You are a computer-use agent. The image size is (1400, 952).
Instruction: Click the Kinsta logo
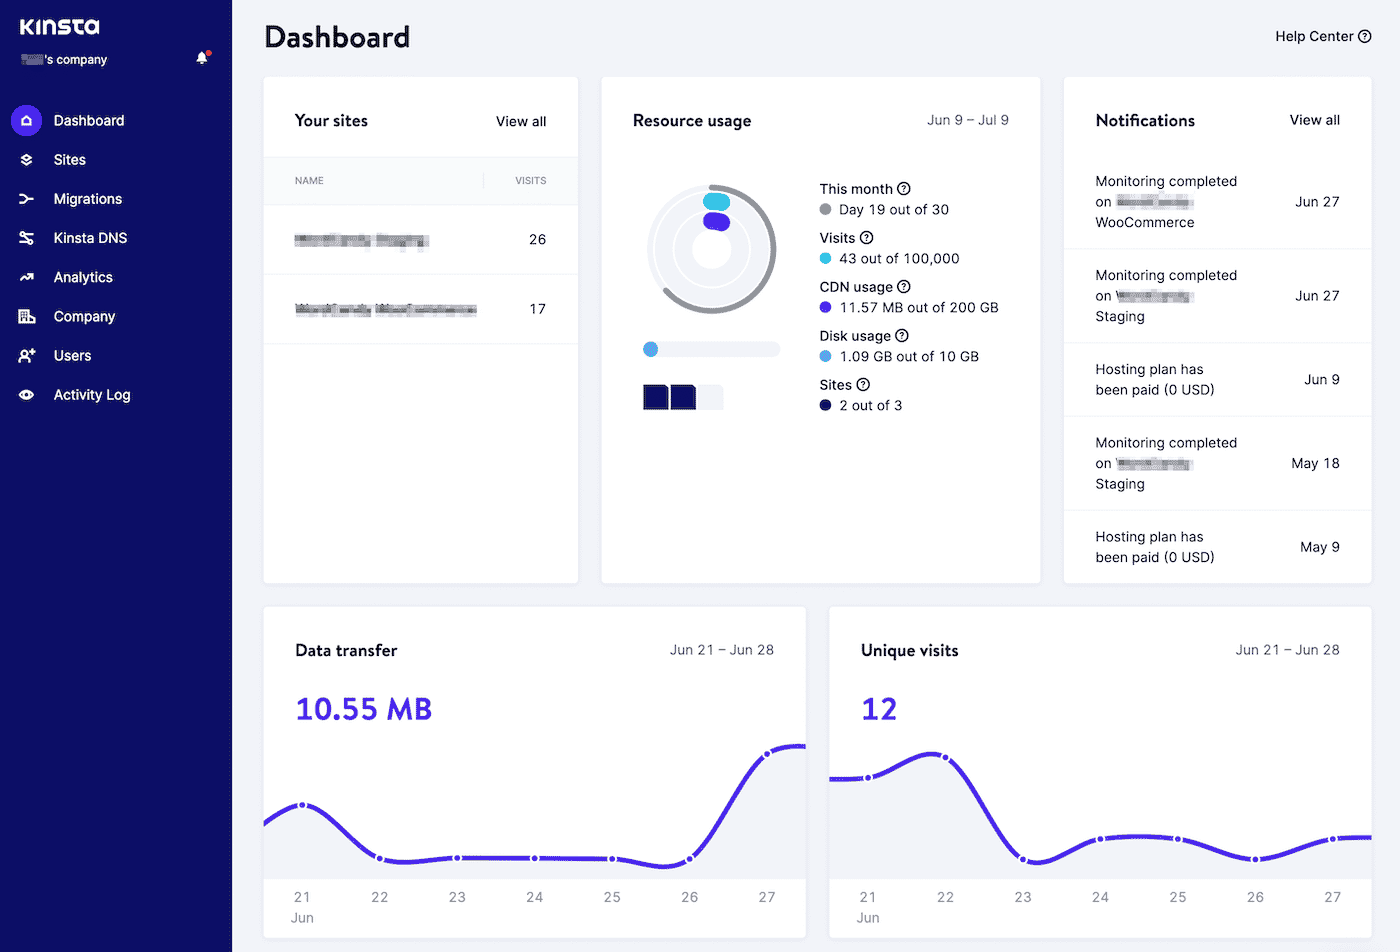coord(59,26)
